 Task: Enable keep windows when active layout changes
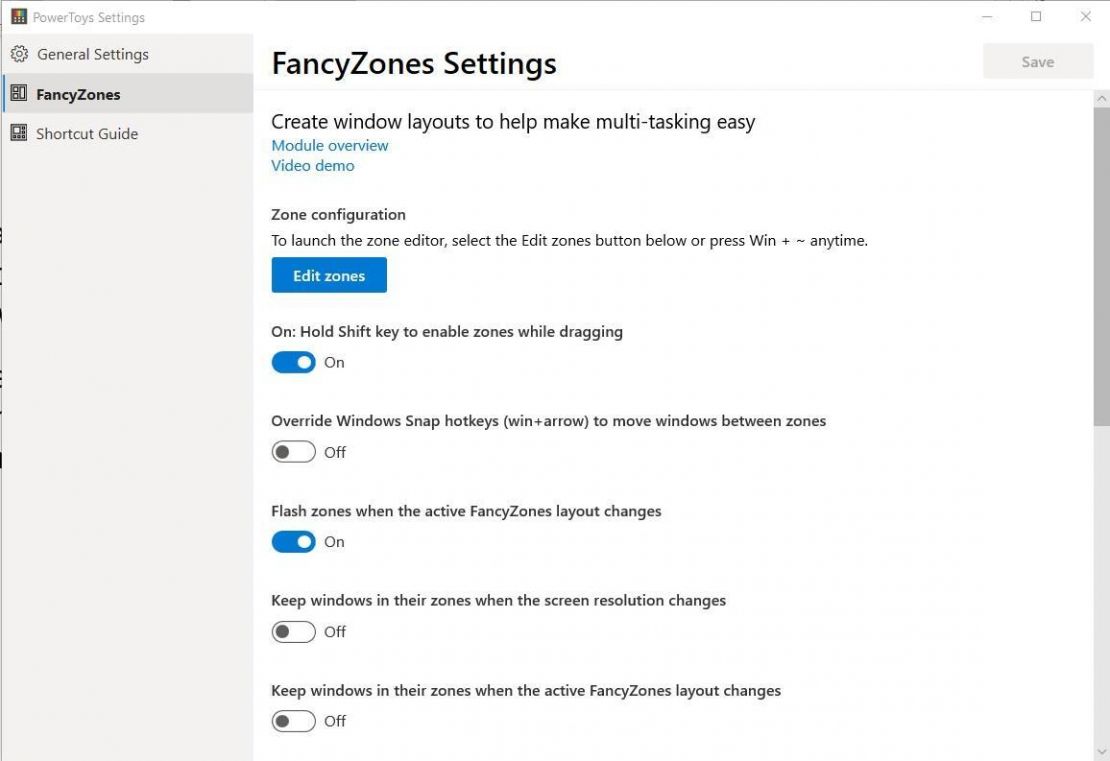293,720
